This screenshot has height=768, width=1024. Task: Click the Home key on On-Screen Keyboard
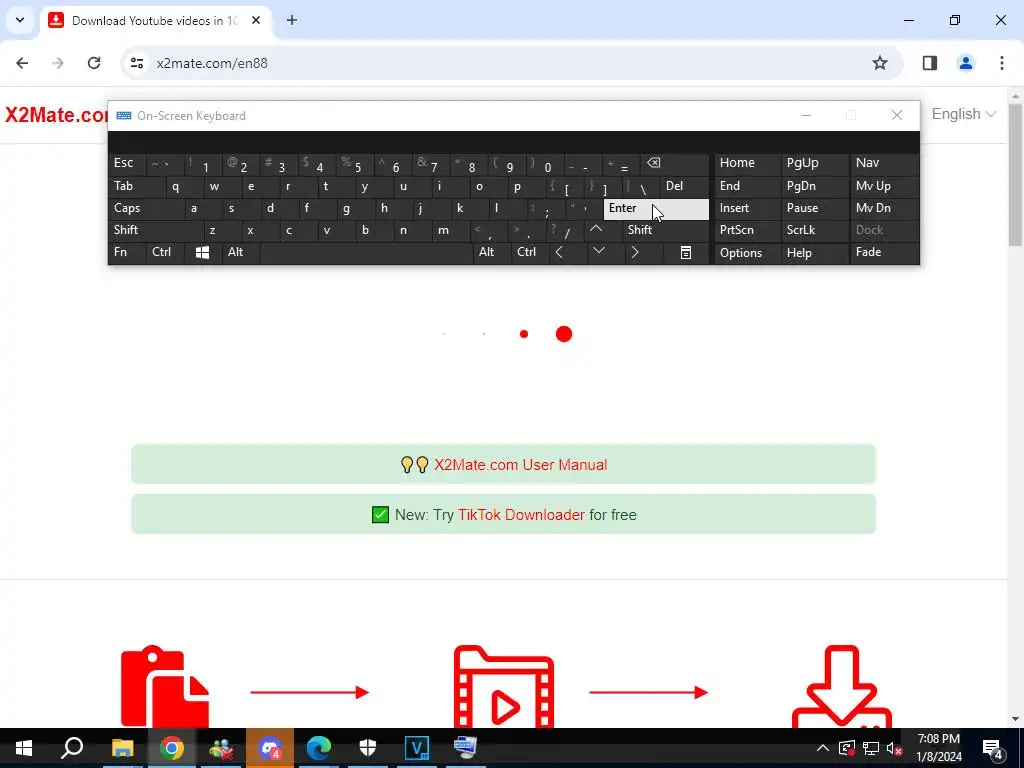(x=747, y=163)
